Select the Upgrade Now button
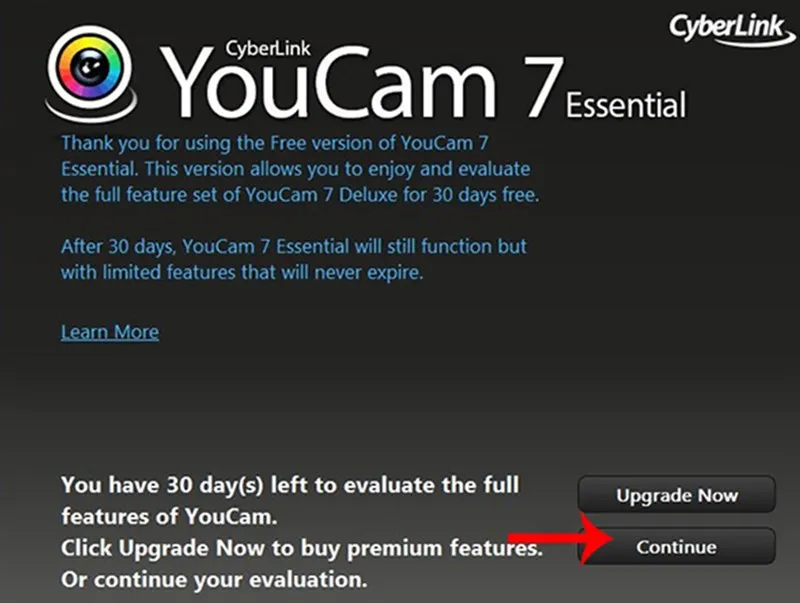 (677, 494)
